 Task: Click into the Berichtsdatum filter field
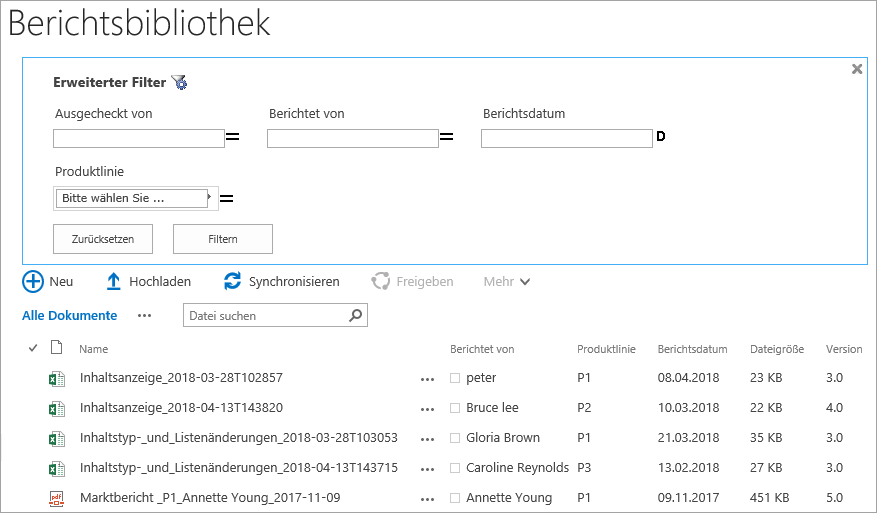pos(567,138)
